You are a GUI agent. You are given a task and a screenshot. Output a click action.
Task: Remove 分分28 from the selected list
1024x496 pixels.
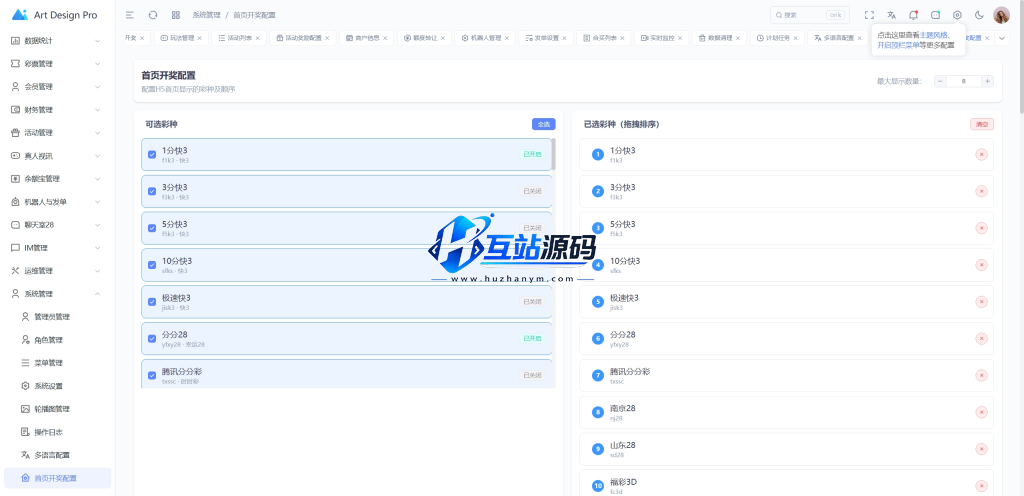click(x=982, y=339)
